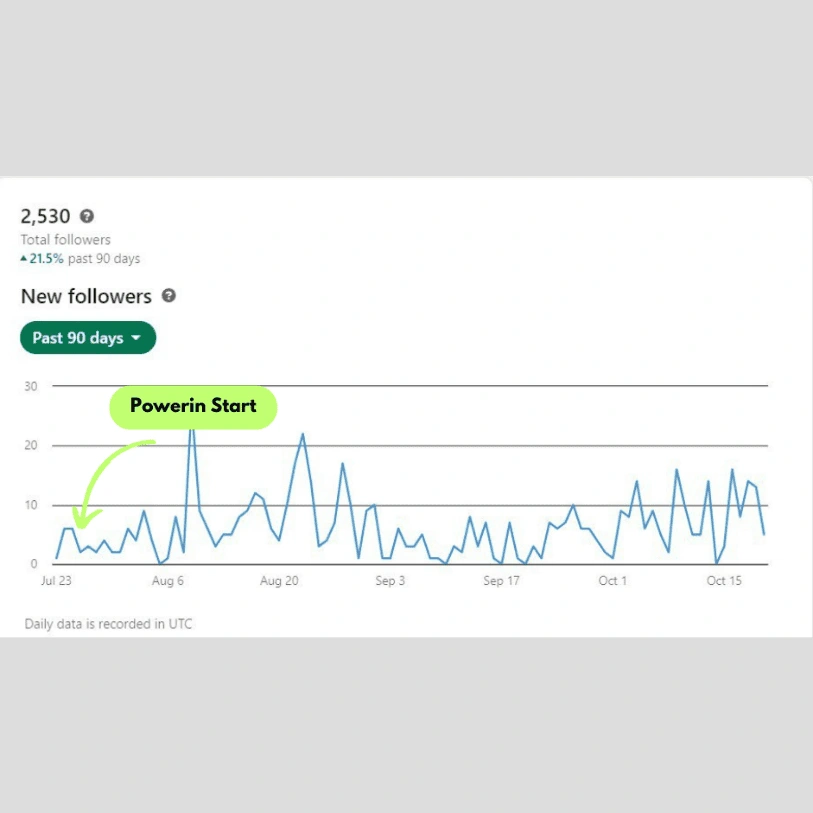Select the New followers section heading
Viewport: 813px width, 813px height.
(x=86, y=296)
